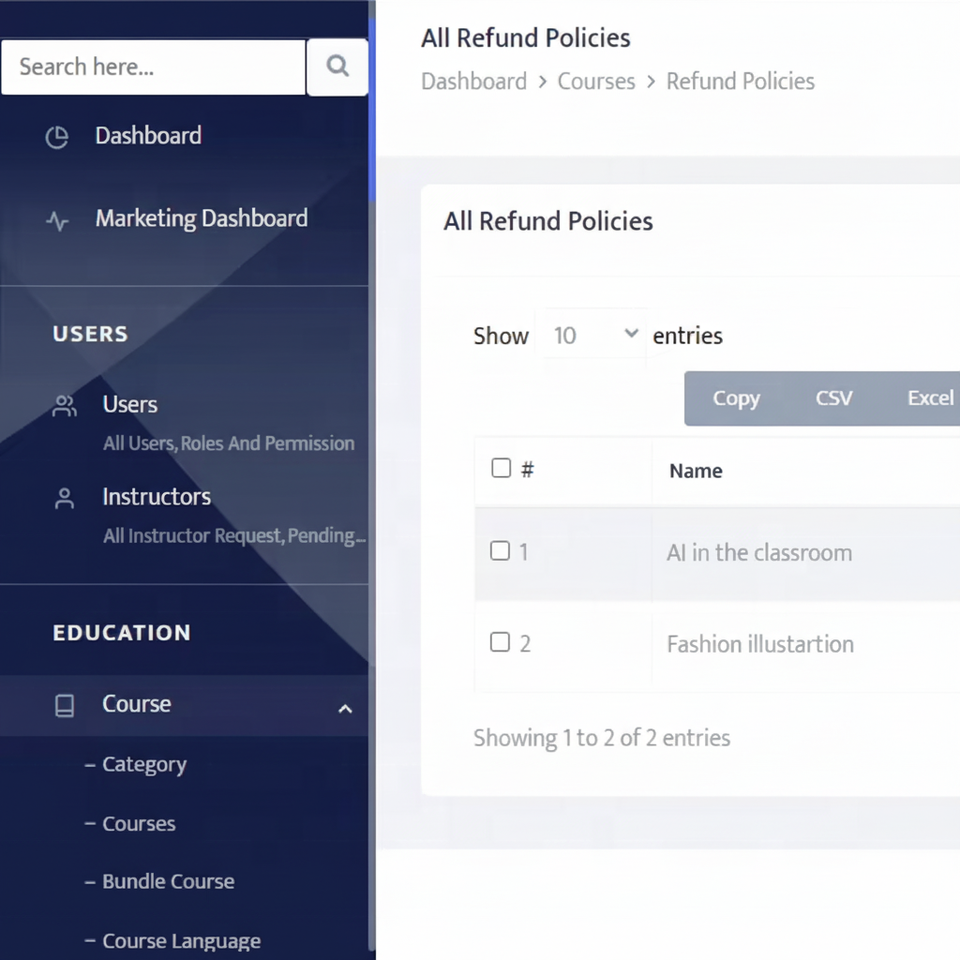This screenshot has width=960, height=960.
Task: Click the Excel export button
Action: [929, 398]
